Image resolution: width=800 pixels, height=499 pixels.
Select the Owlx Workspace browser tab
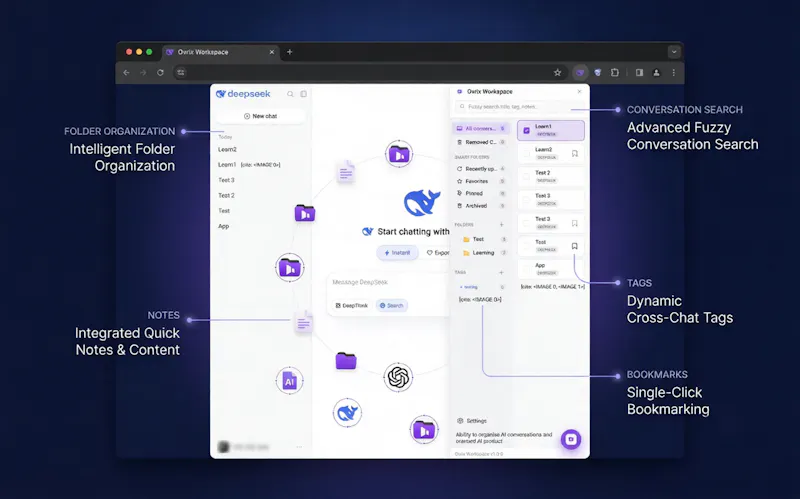[x=220, y=52]
